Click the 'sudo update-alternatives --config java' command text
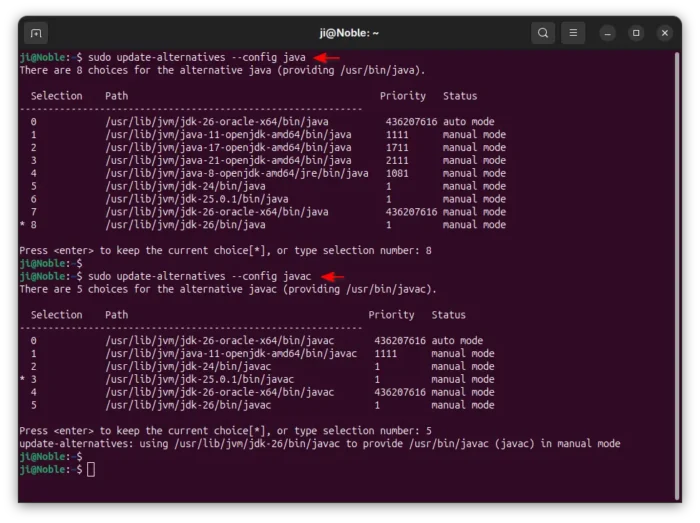Image resolution: width=700 pixels, height=523 pixels. pyautogui.click(x=196, y=58)
